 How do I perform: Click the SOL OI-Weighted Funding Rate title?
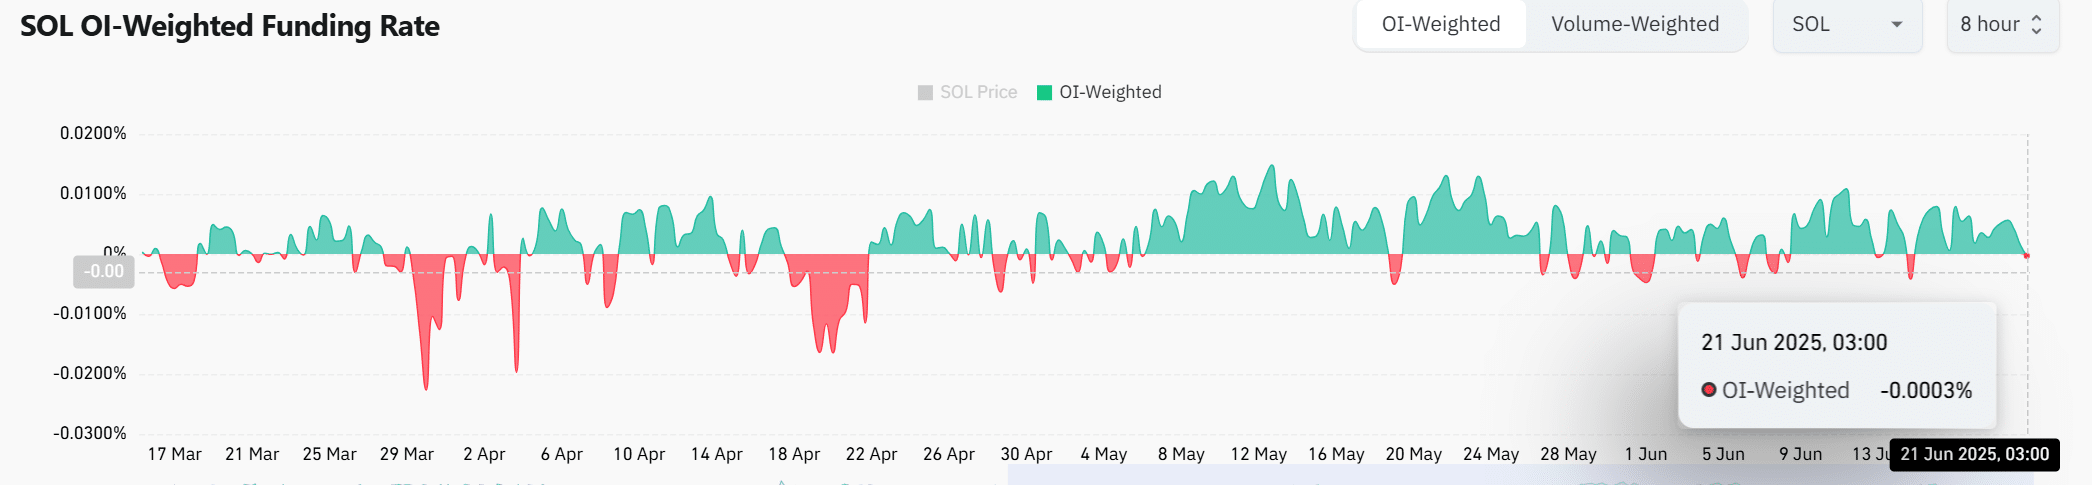tap(230, 26)
